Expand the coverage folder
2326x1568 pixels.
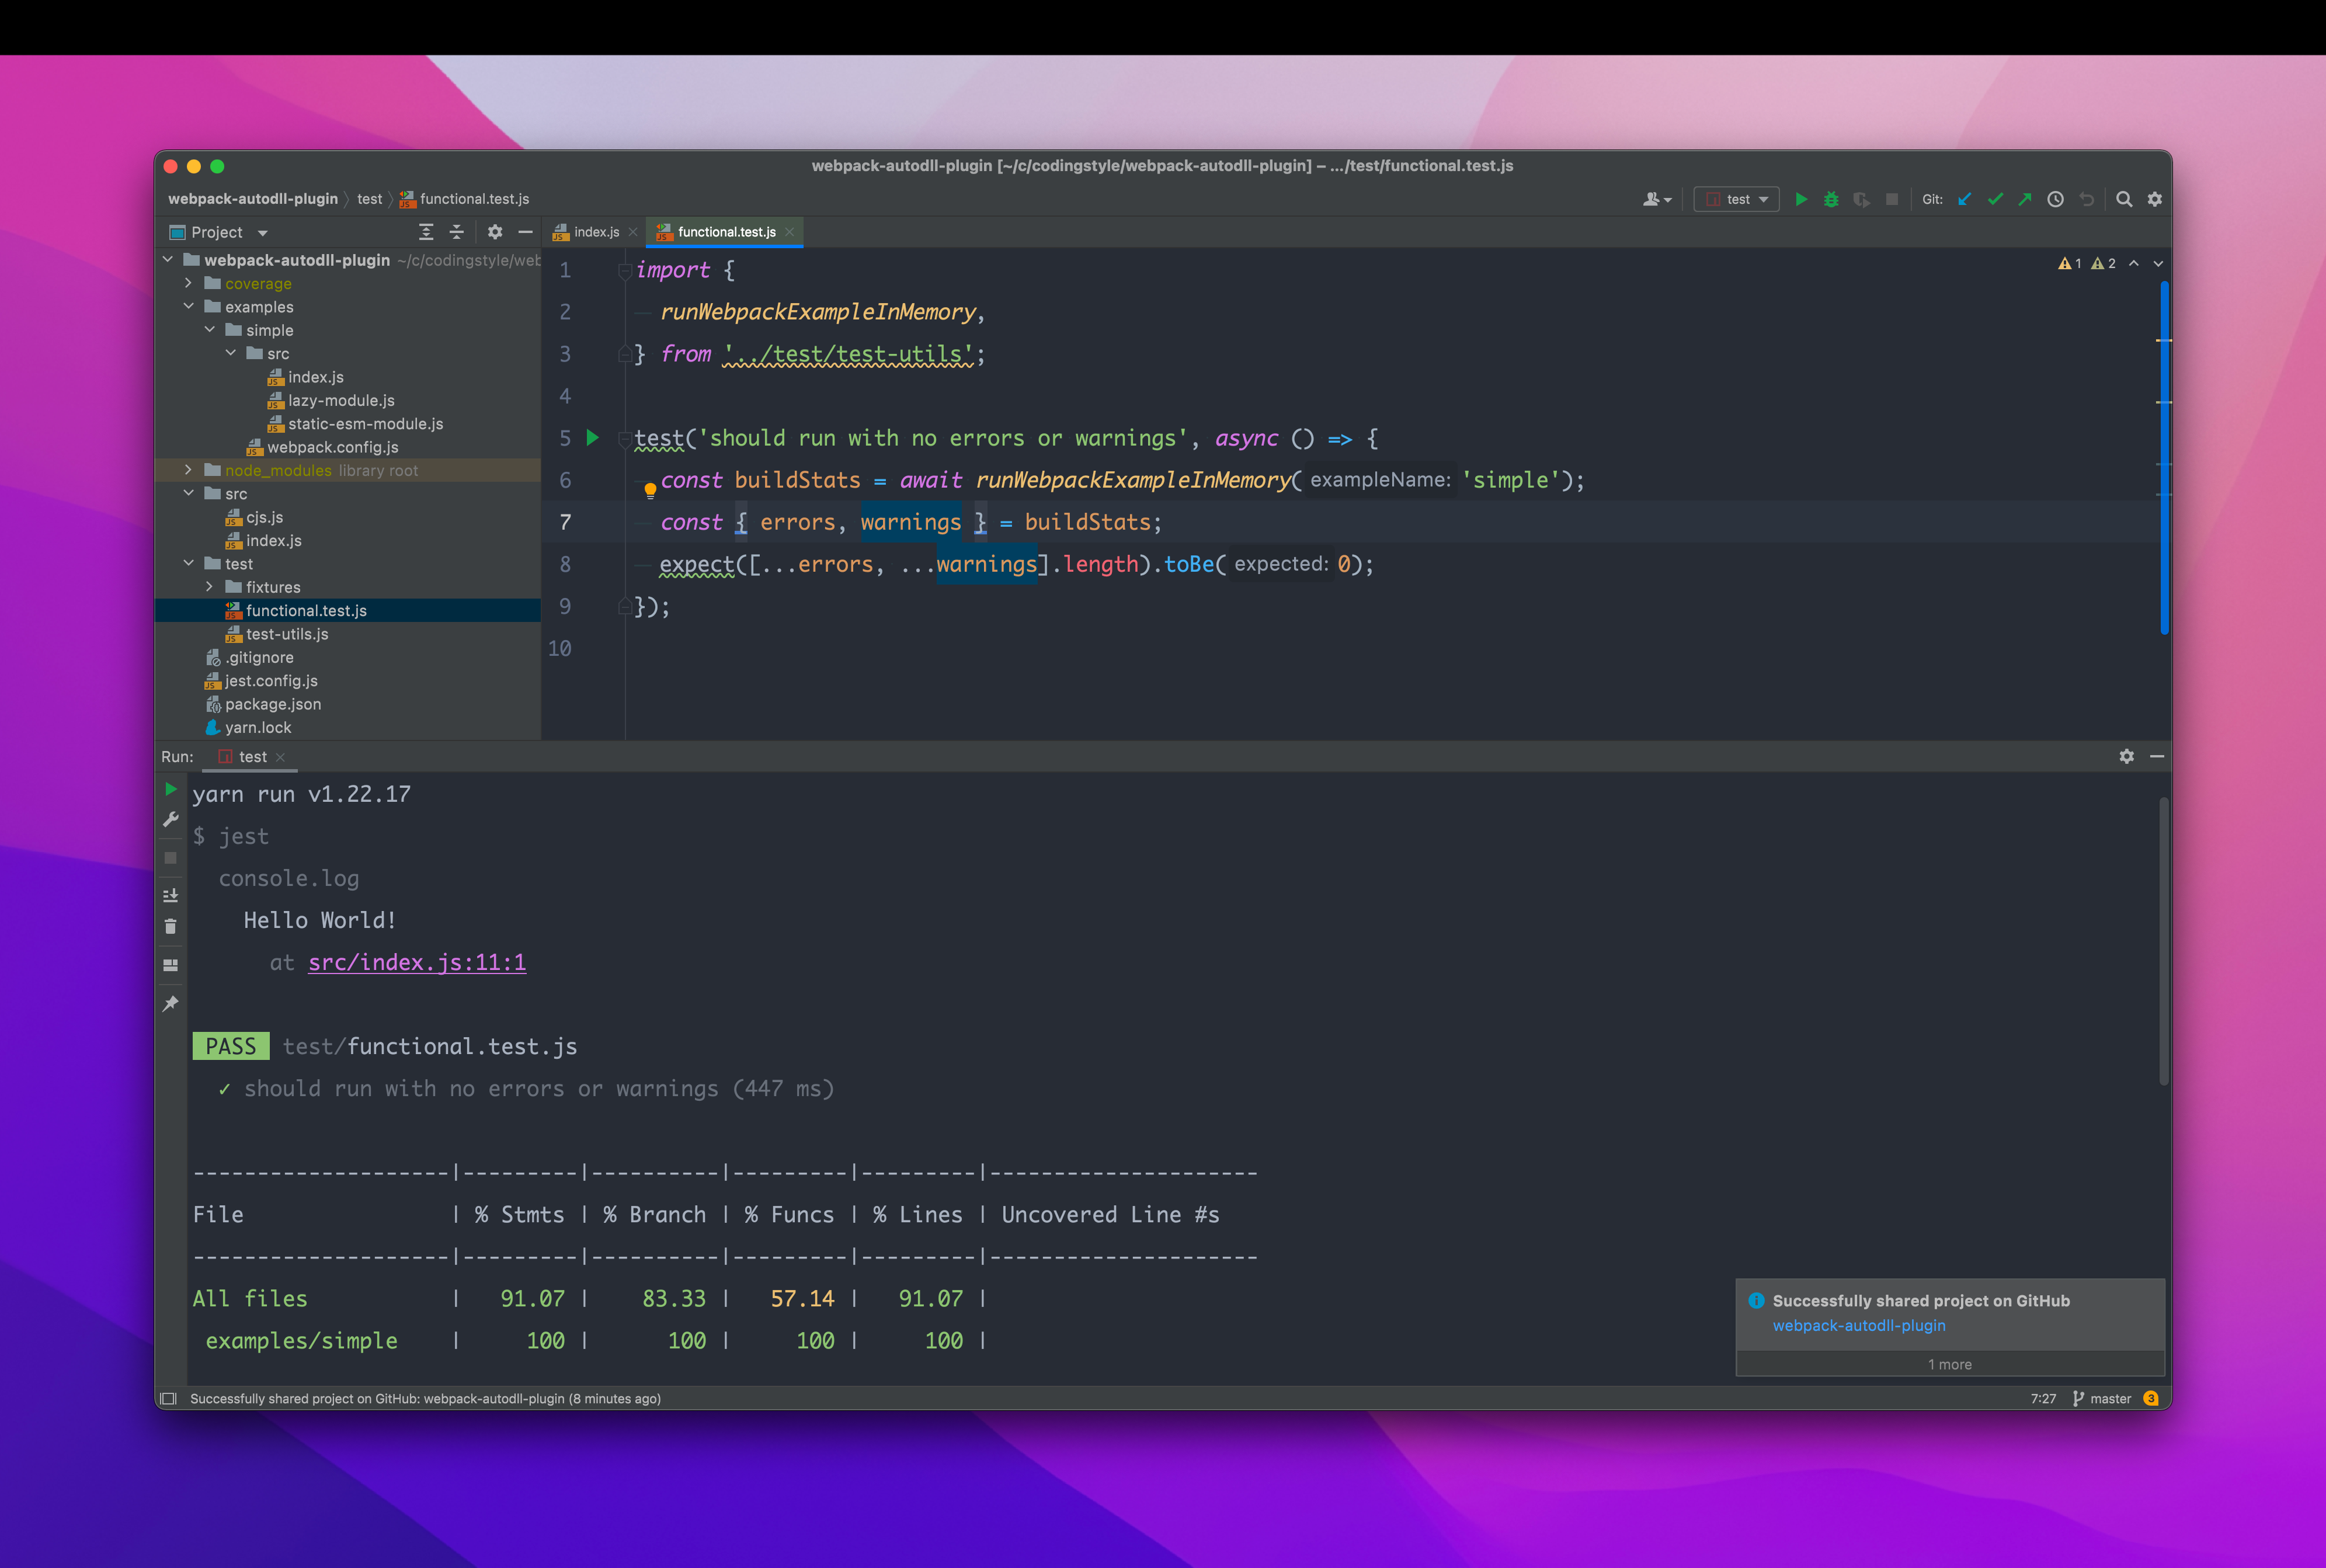pos(188,283)
